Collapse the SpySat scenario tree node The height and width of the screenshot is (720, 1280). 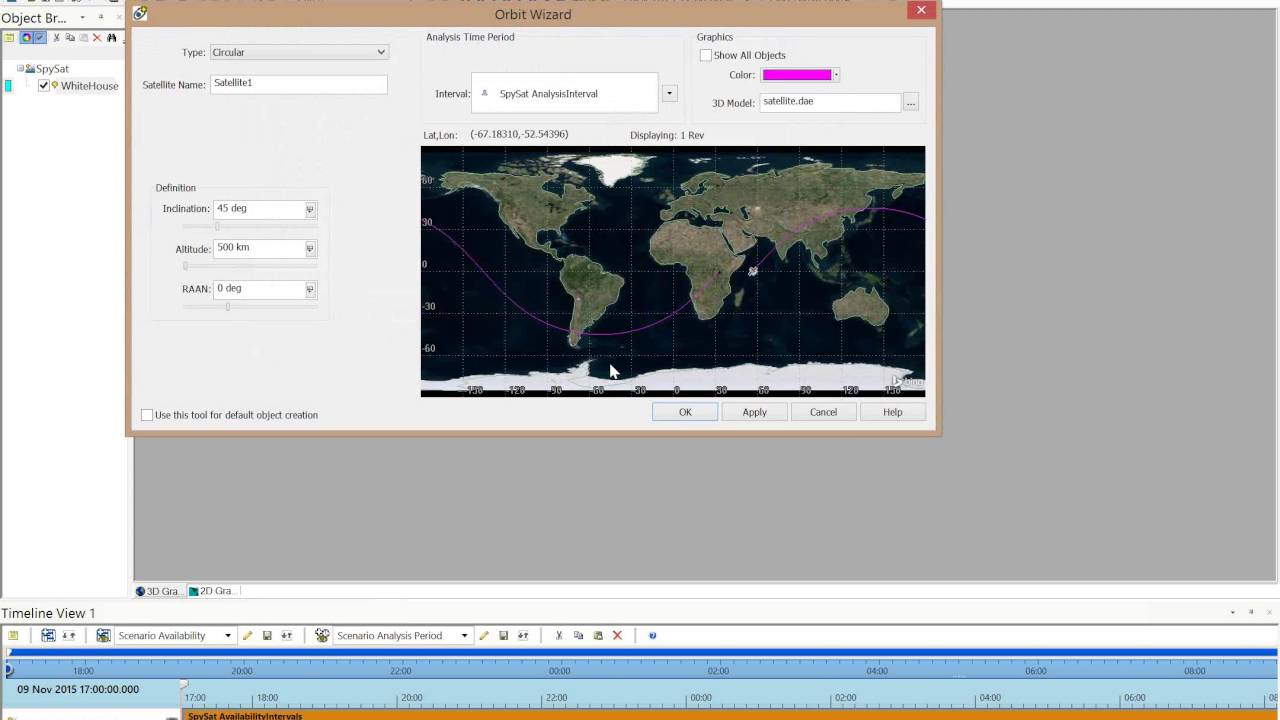[20, 69]
